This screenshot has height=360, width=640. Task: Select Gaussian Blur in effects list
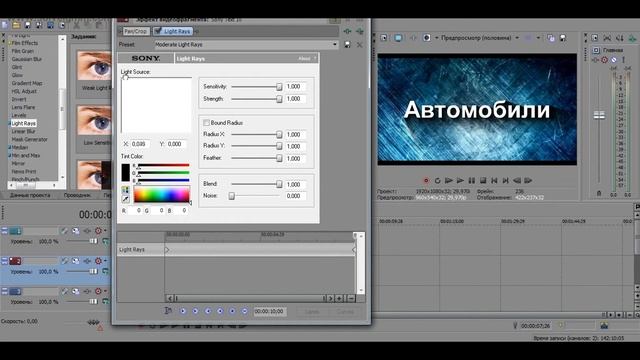click(x=27, y=59)
